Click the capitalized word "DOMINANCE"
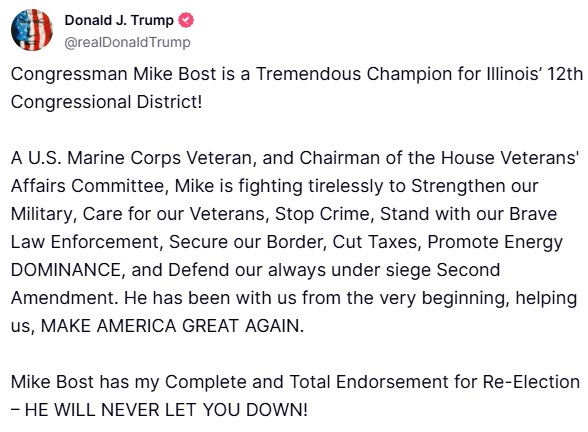The width and height of the screenshot is (588, 432). tap(66, 270)
